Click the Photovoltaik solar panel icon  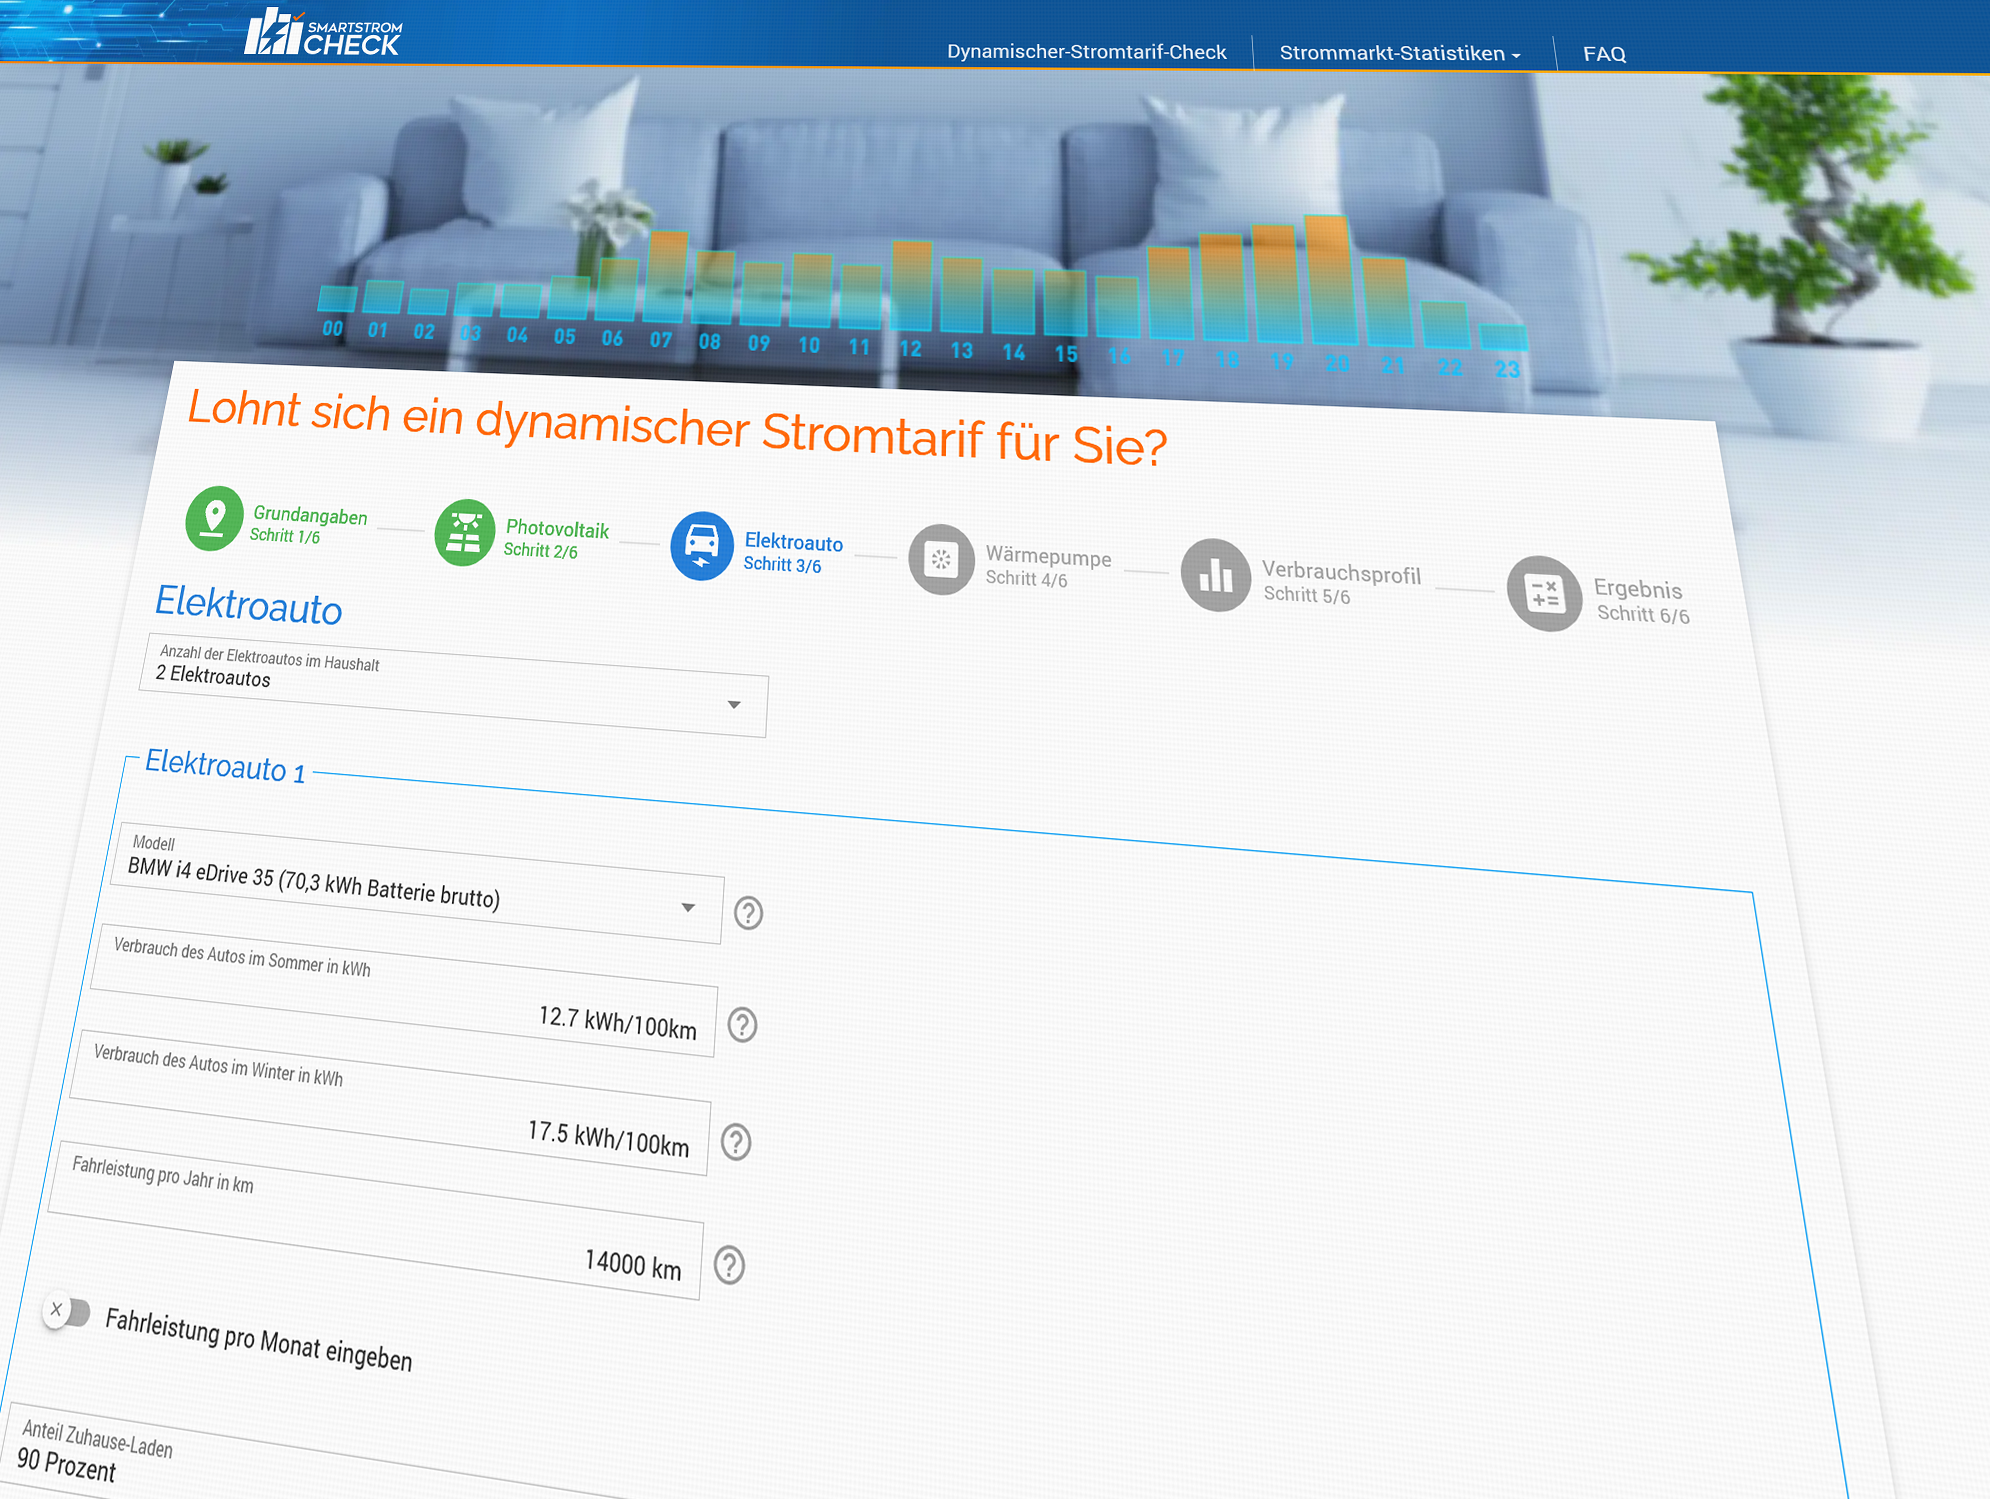pos(465,532)
